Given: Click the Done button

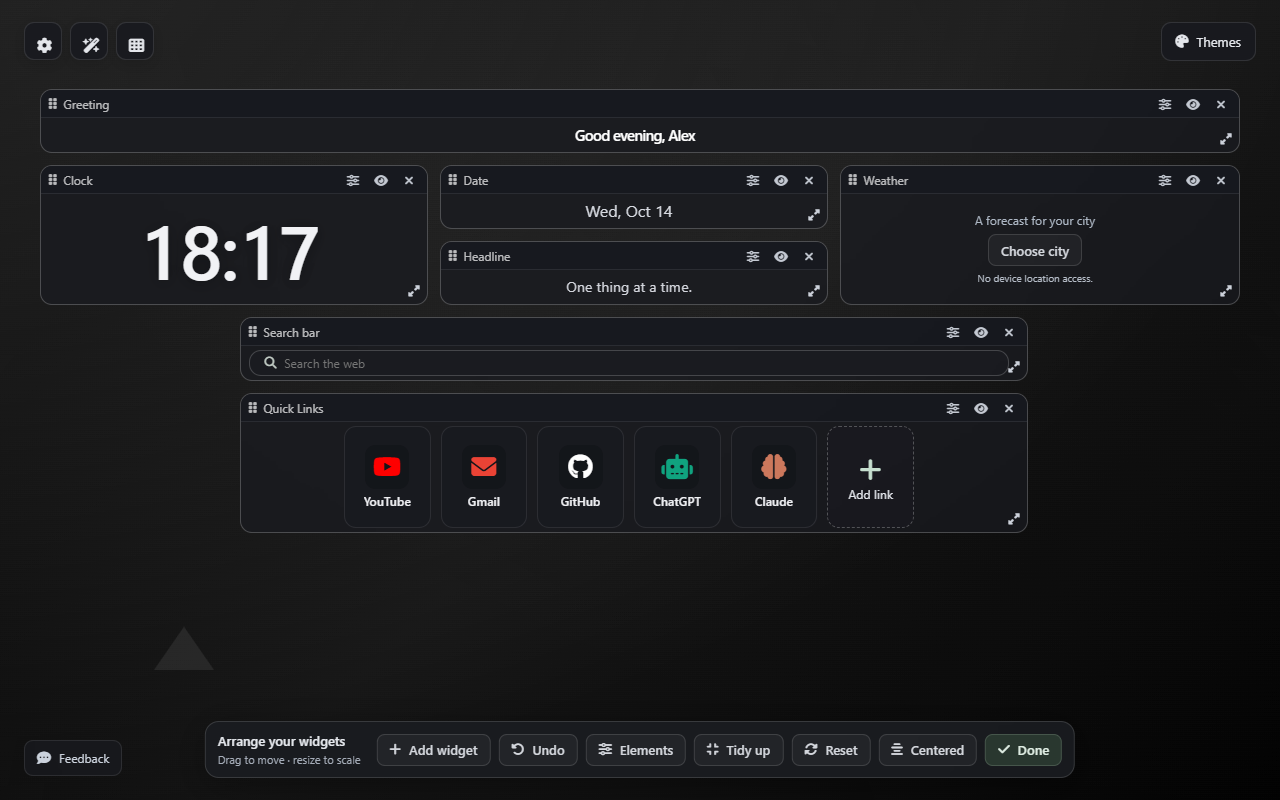Looking at the screenshot, I should (1023, 750).
